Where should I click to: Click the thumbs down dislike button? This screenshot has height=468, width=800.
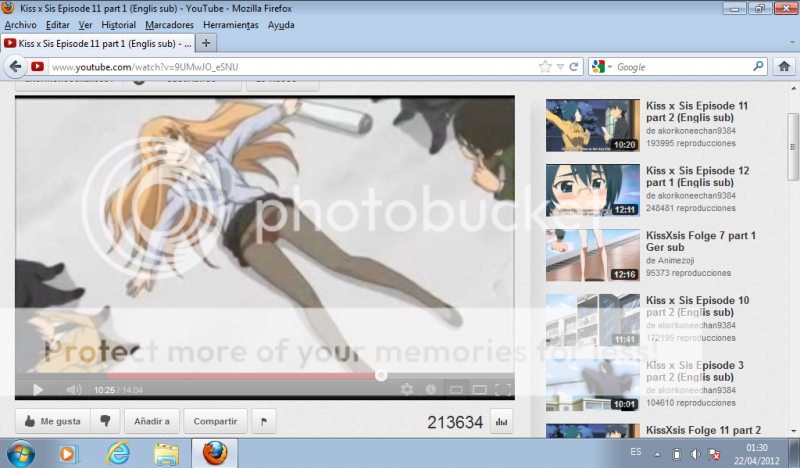coord(106,422)
